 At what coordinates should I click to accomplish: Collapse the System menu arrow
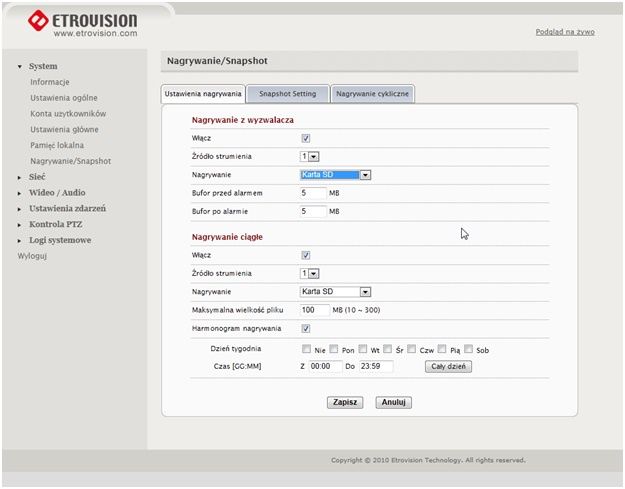(x=20, y=67)
